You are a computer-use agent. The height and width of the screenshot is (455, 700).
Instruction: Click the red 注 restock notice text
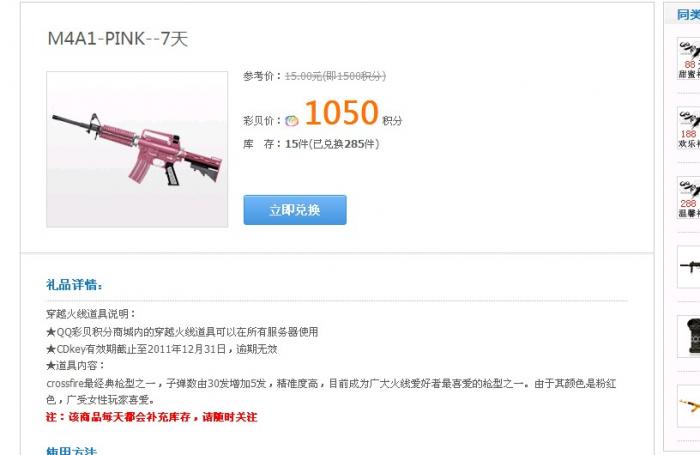152,417
